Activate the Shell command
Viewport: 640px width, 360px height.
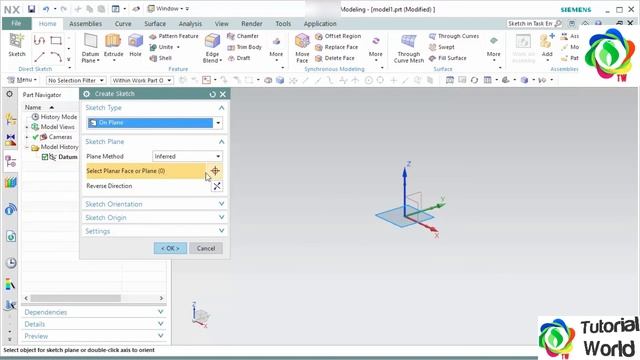pyautogui.click(x=160, y=58)
